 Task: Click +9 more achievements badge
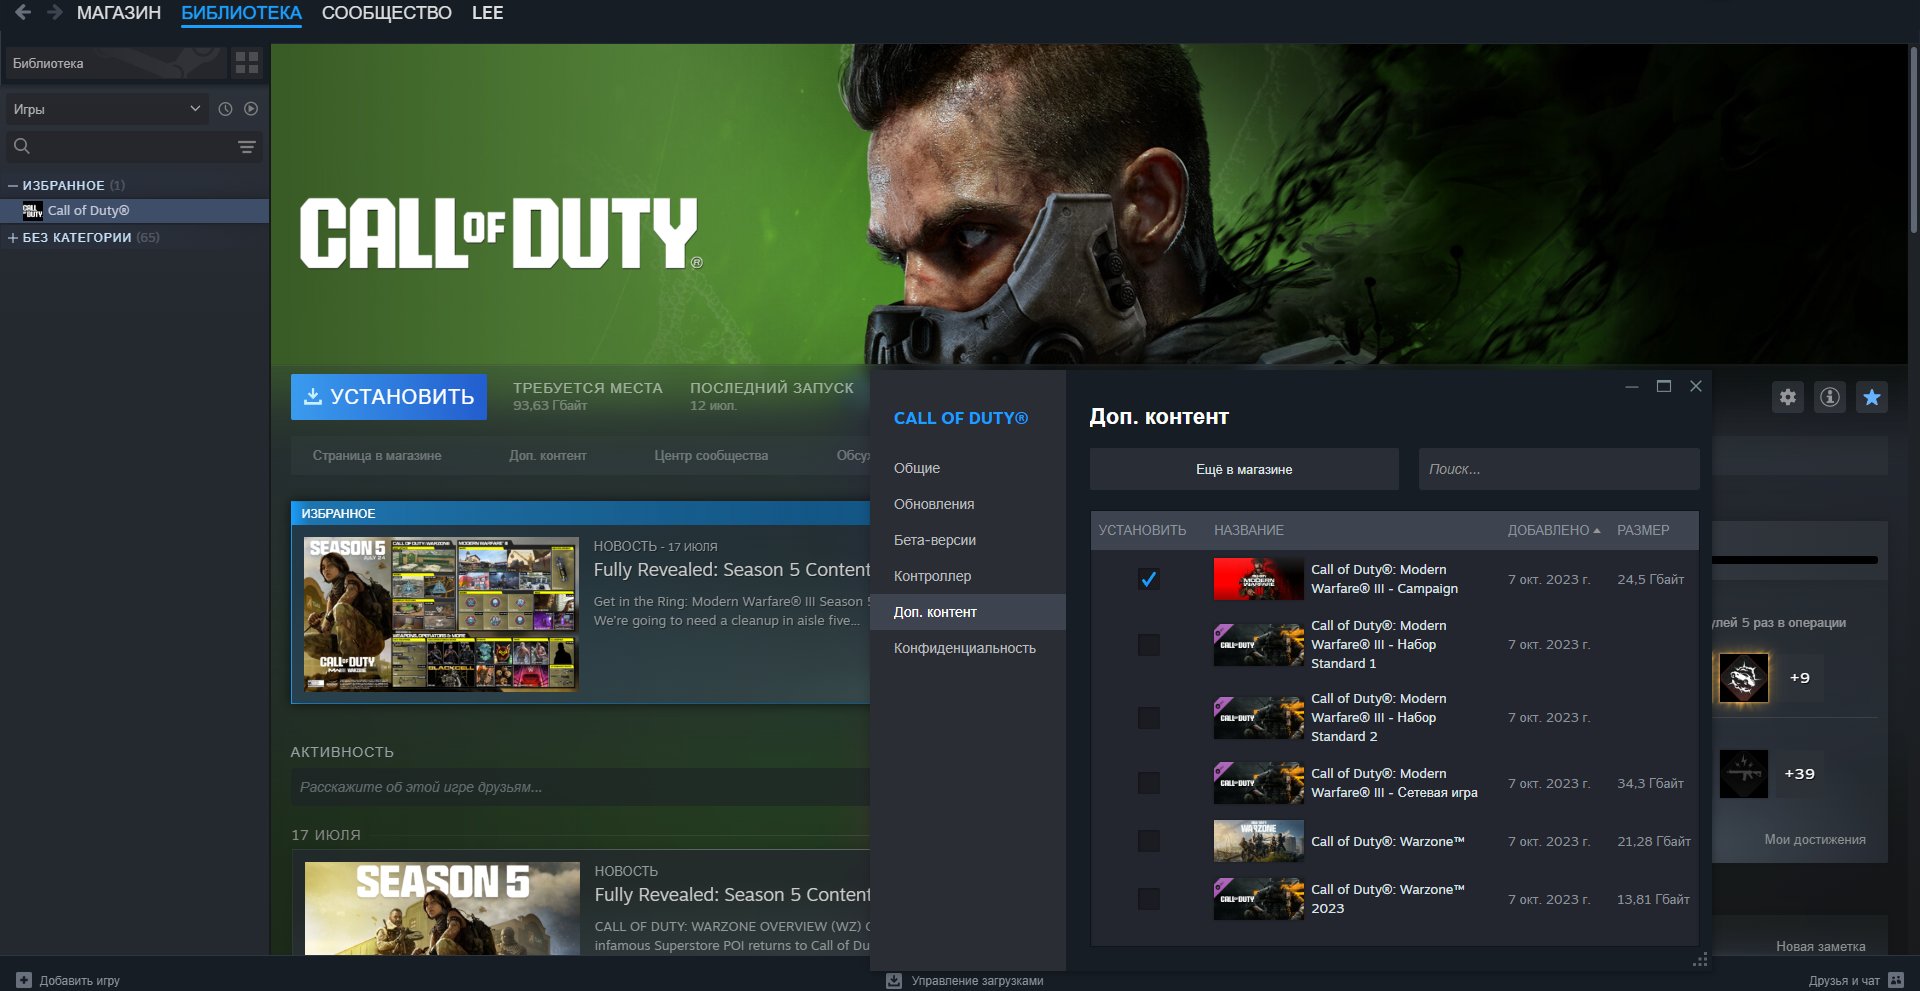click(x=1800, y=678)
